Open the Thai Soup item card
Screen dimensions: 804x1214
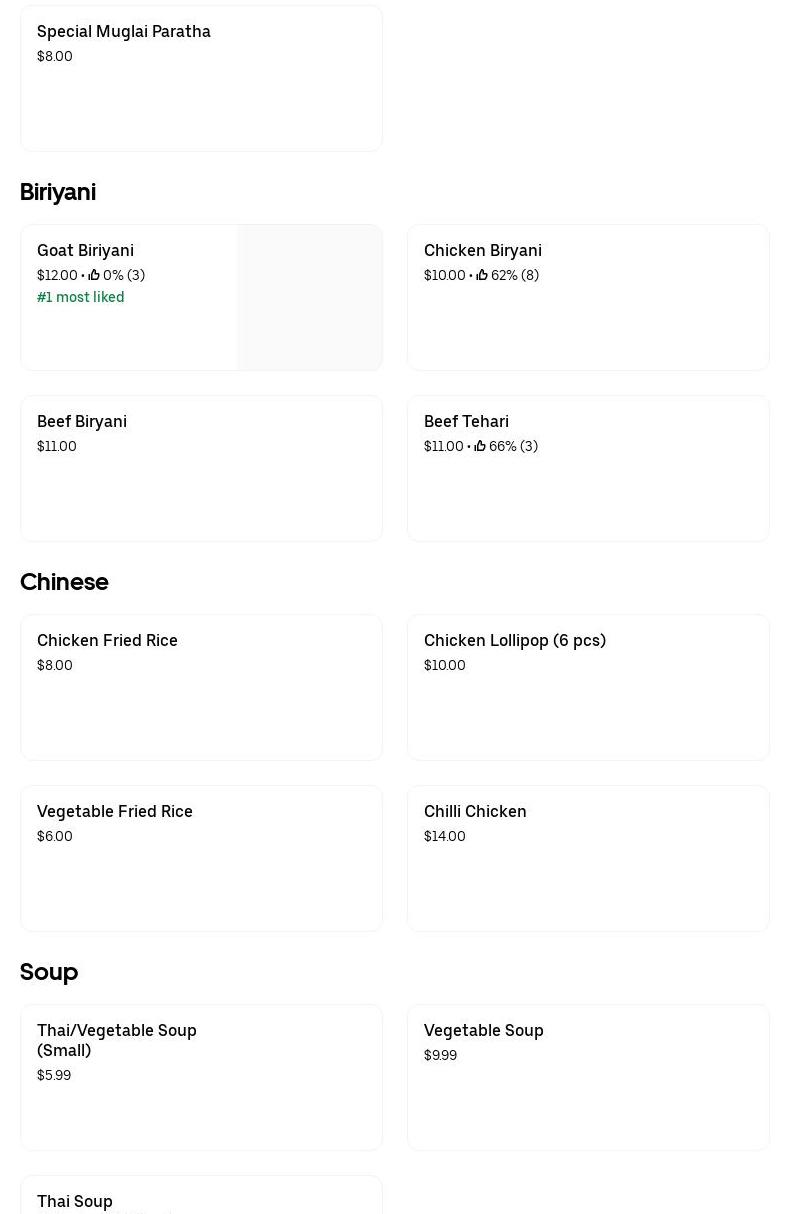pyautogui.click(x=201, y=1199)
